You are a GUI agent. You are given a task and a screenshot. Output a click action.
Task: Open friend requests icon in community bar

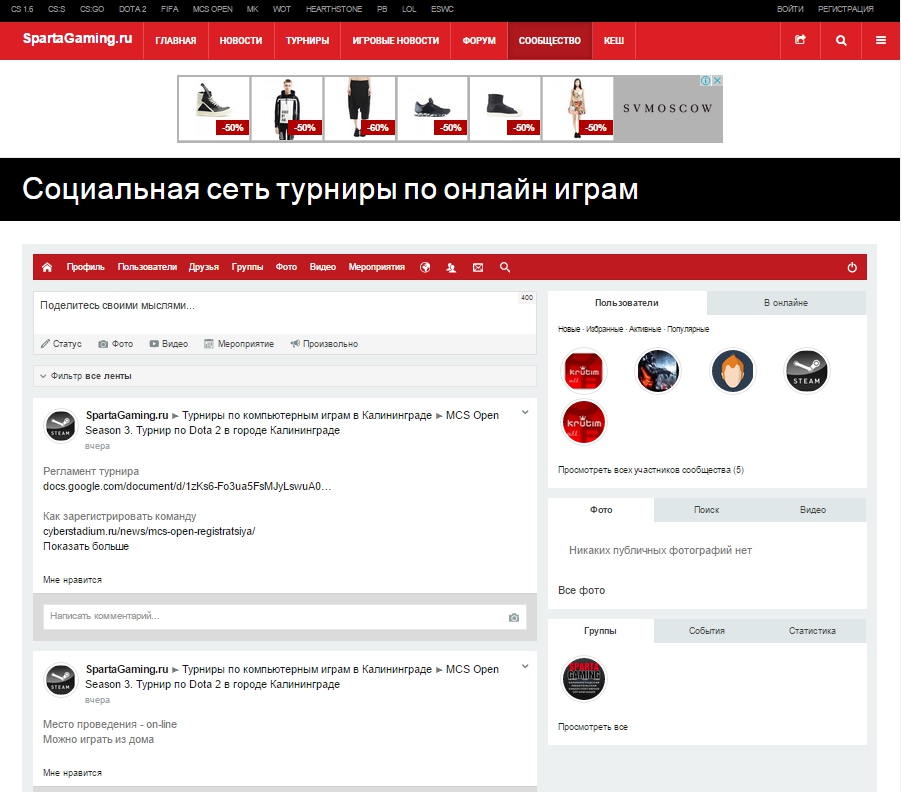452,267
